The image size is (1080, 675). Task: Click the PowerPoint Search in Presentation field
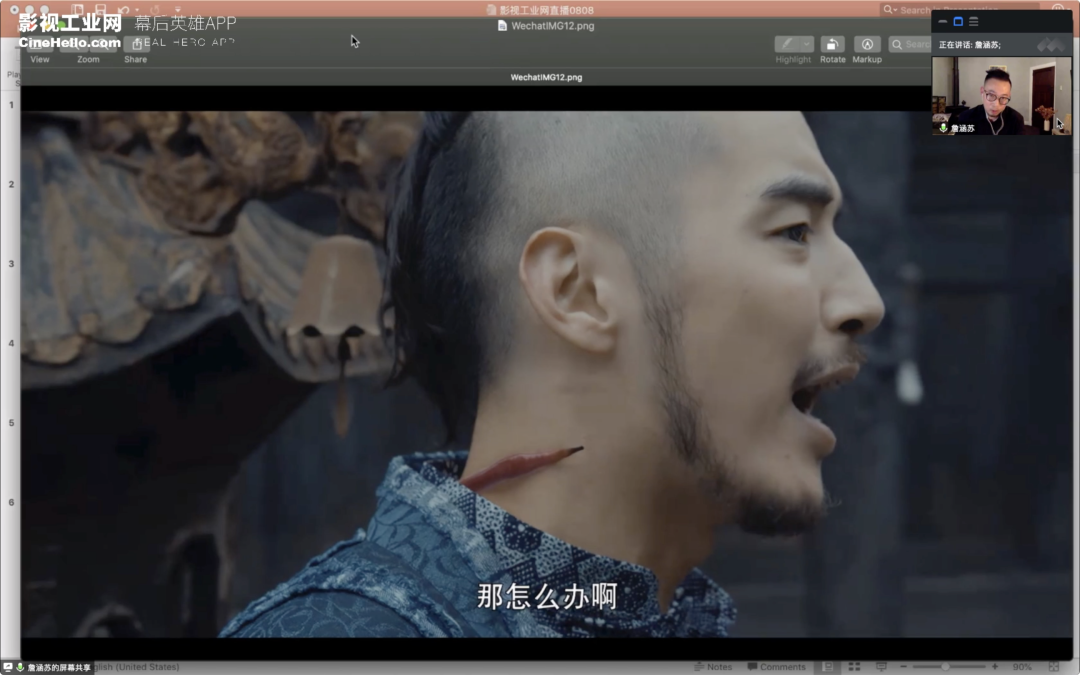coord(959,10)
